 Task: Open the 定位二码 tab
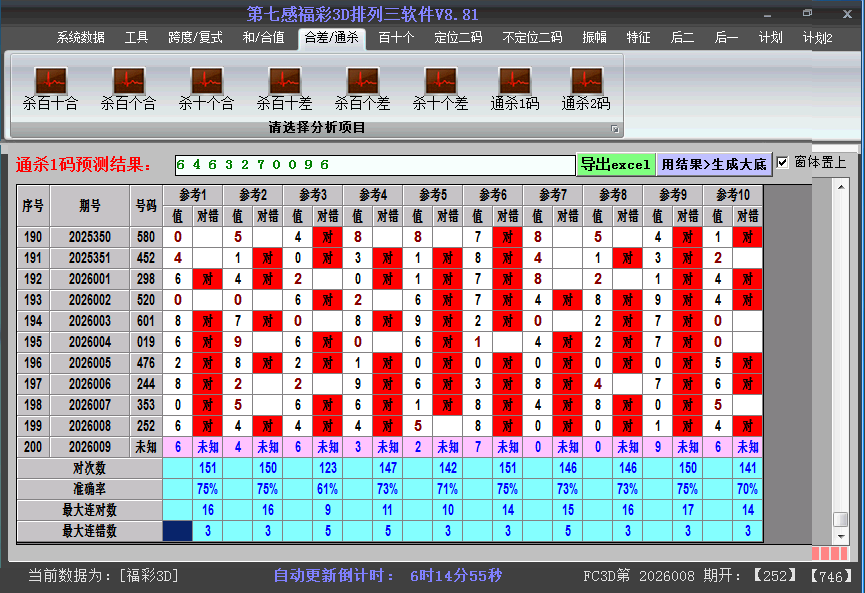click(x=458, y=38)
